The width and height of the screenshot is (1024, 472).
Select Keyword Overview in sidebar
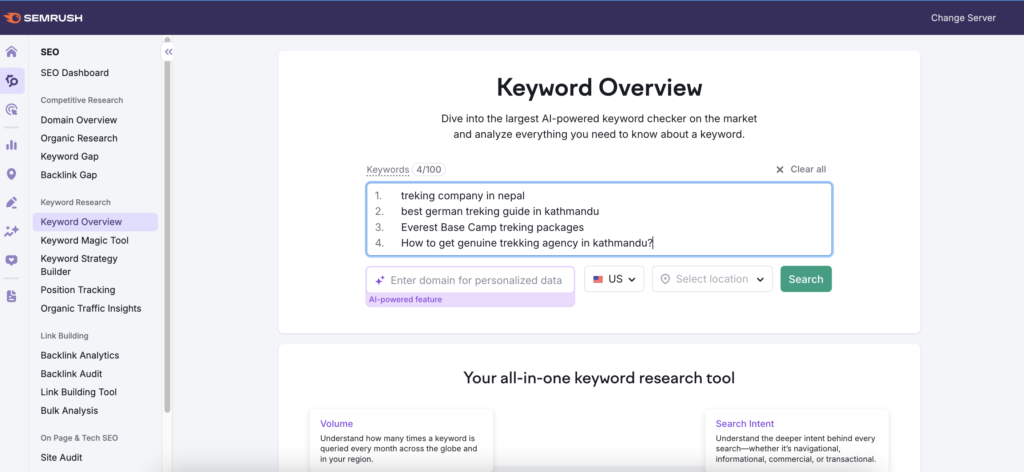95,222
